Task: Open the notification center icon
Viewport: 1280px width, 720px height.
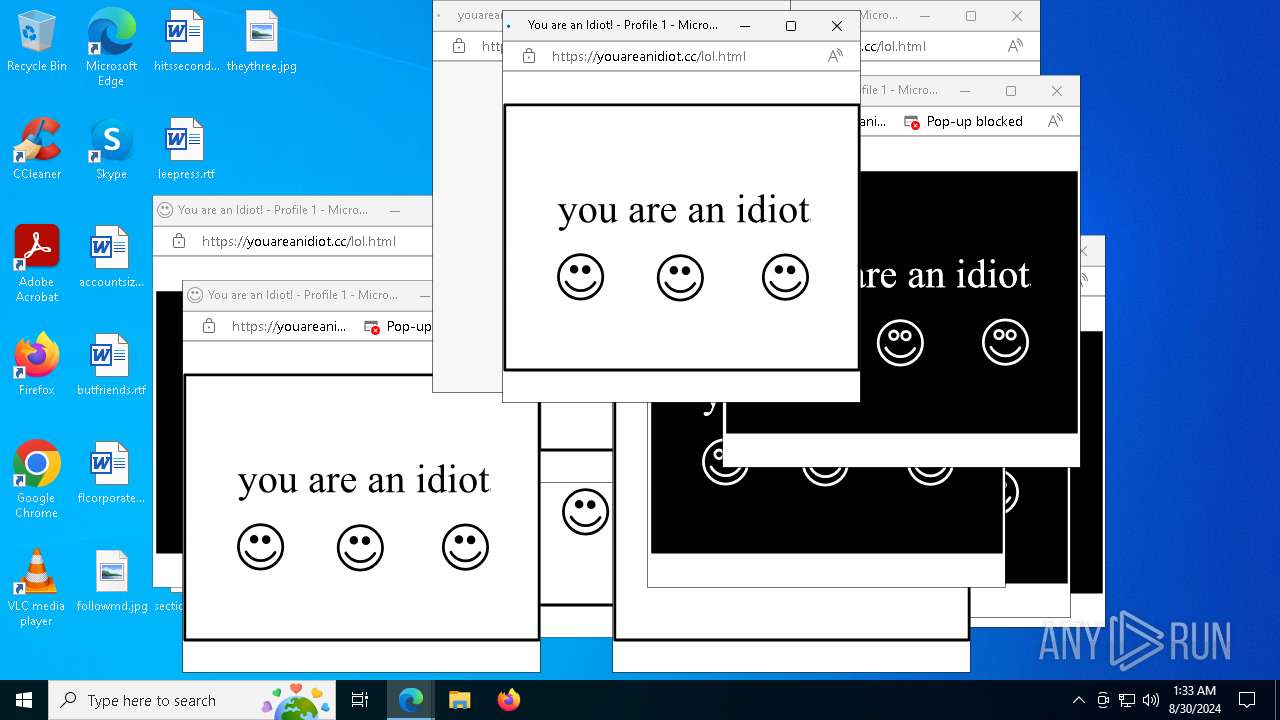Action: [1247, 700]
